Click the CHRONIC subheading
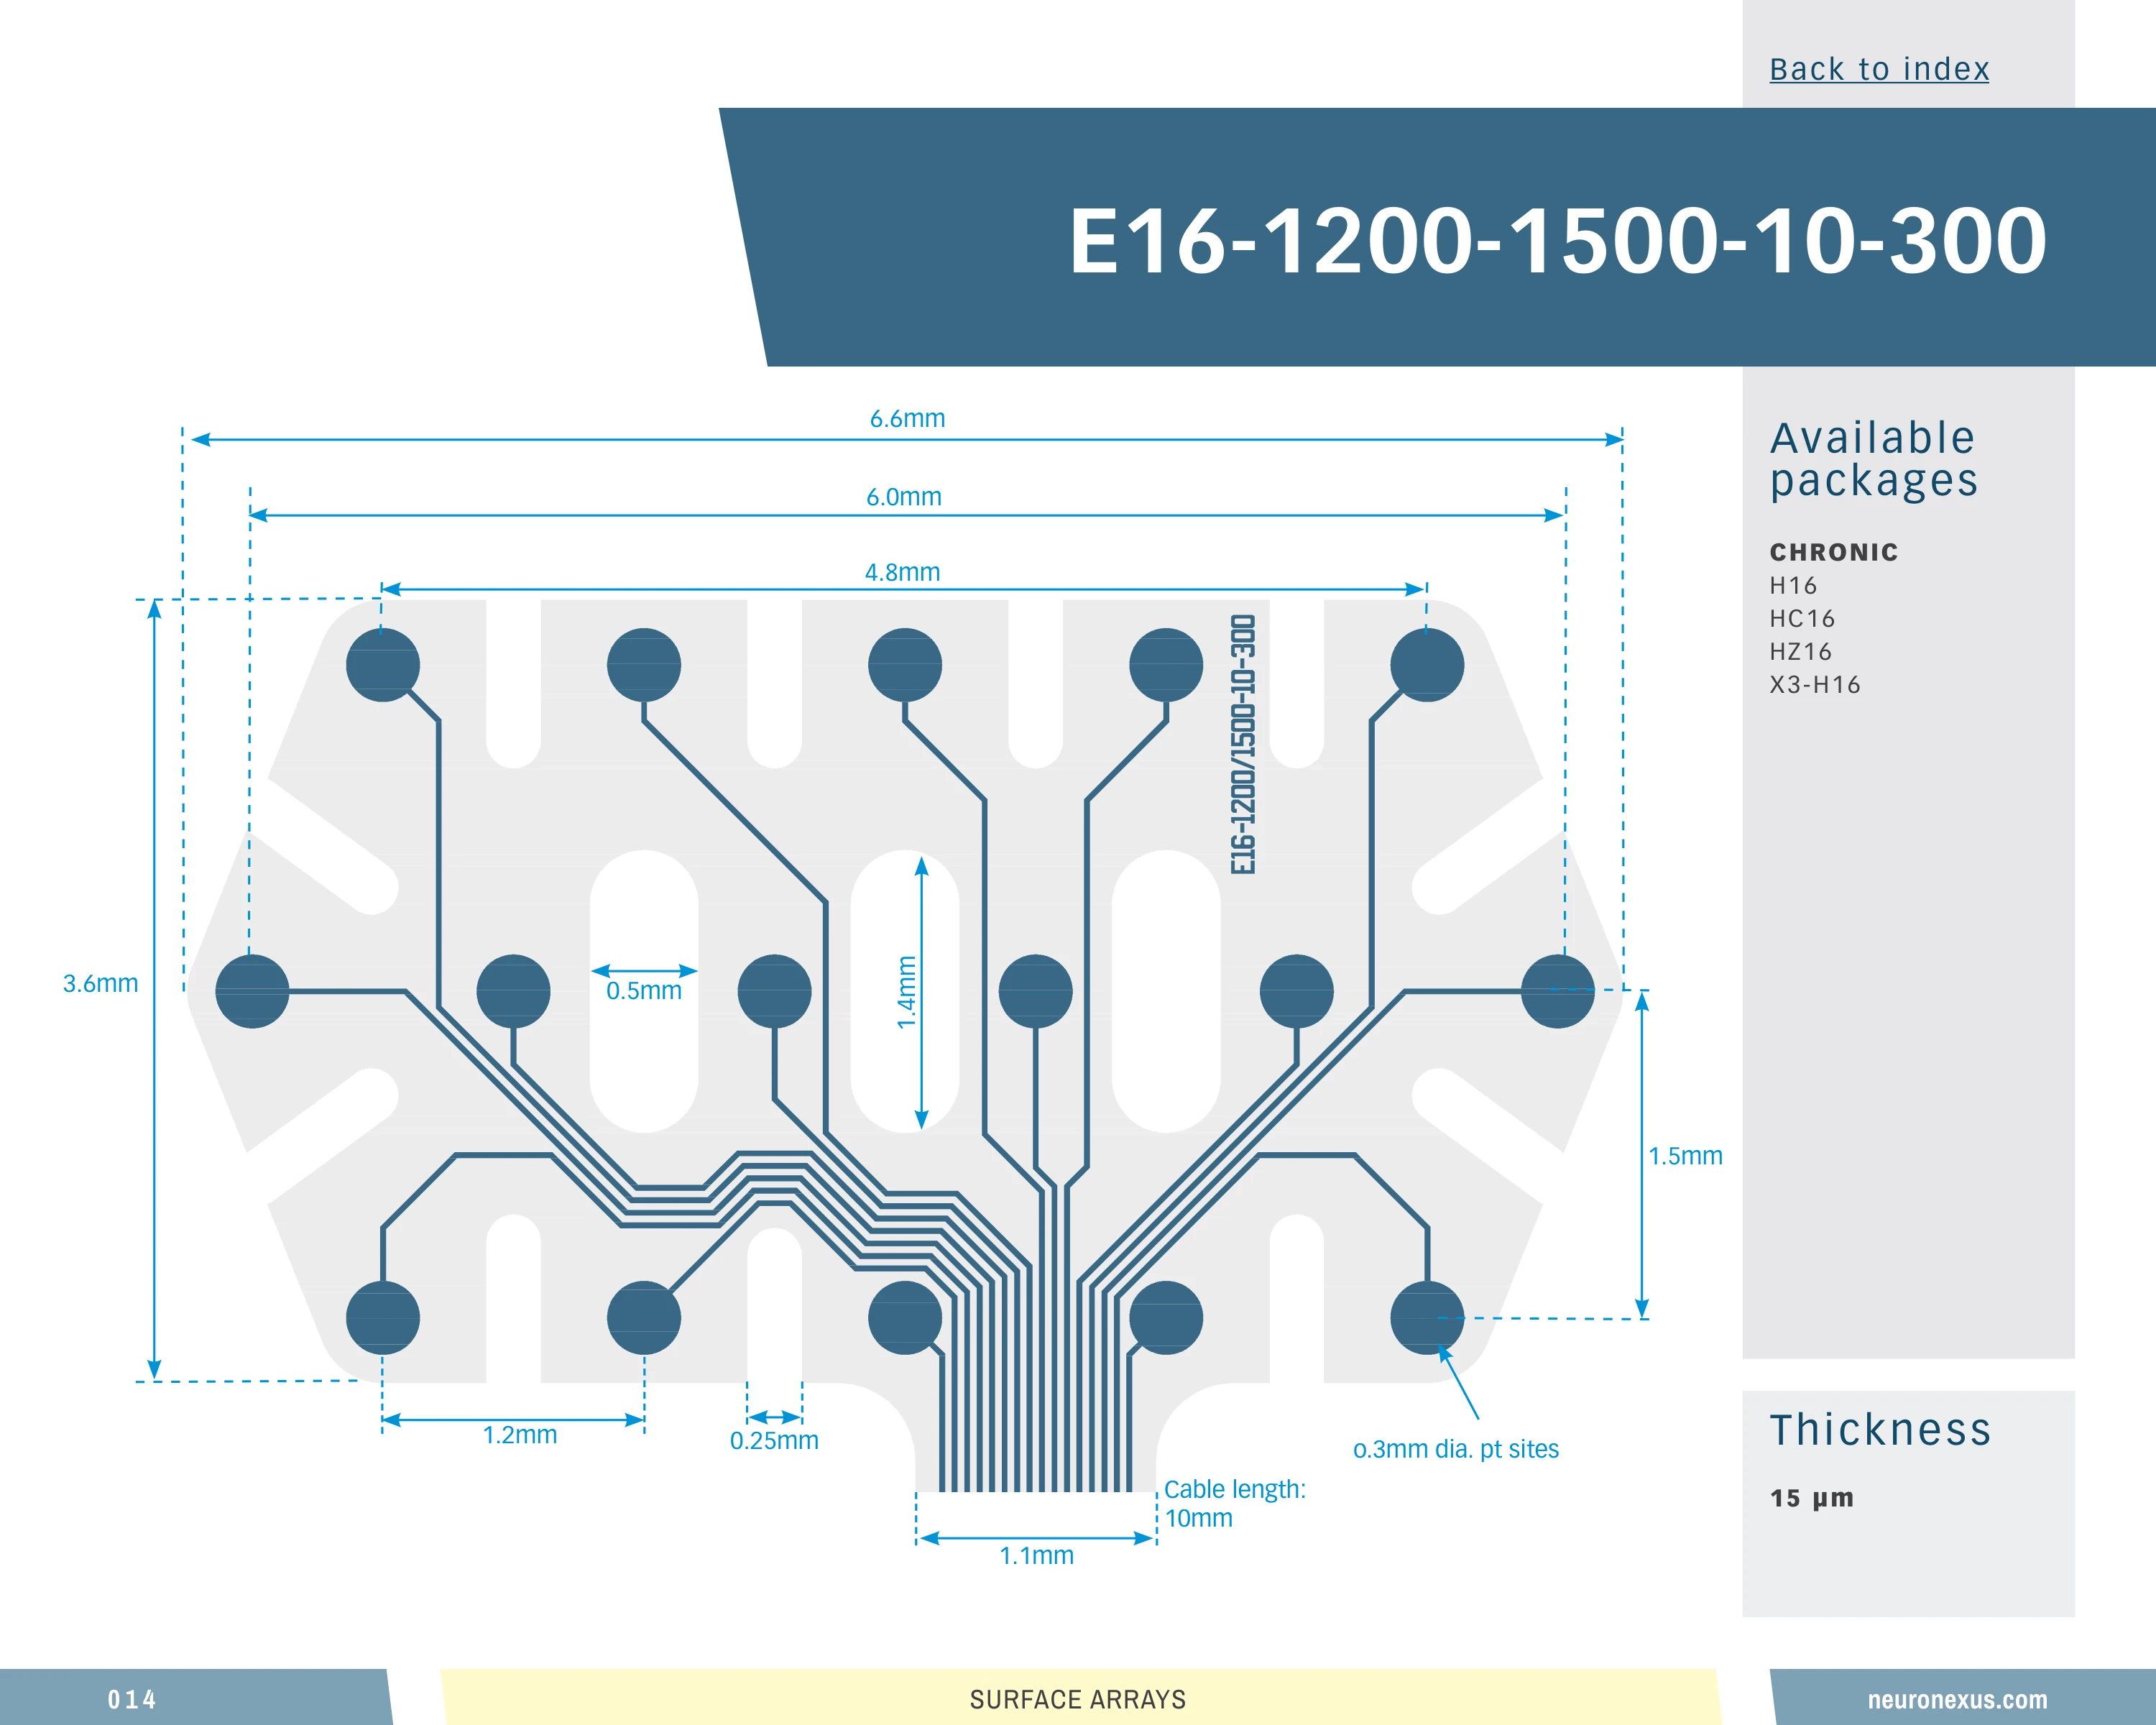The width and height of the screenshot is (2156, 1725). pyautogui.click(x=1834, y=552)
